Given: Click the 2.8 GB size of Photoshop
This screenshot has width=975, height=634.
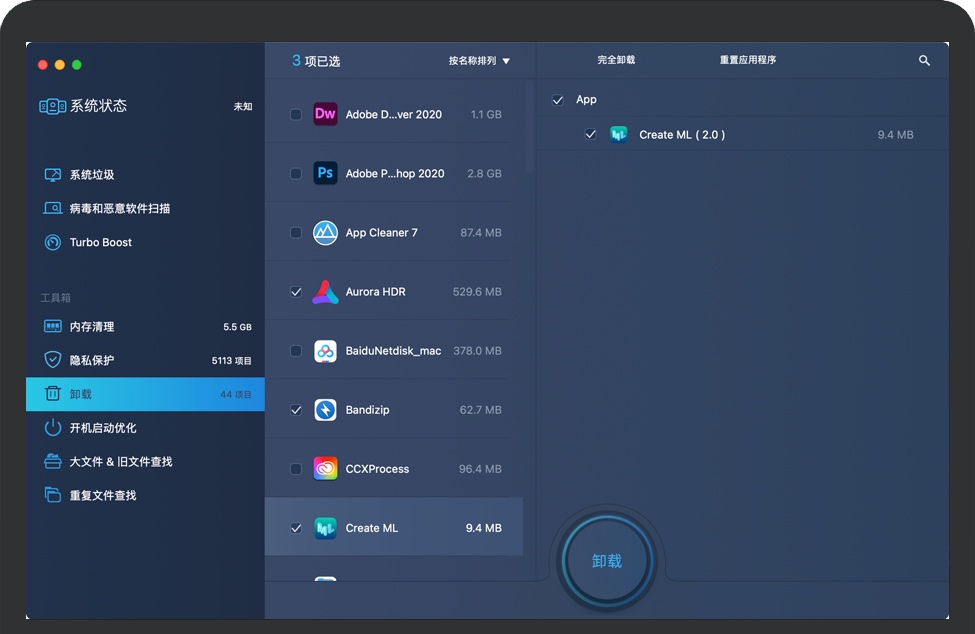Looking at the screenshot, I should (484, 173).
